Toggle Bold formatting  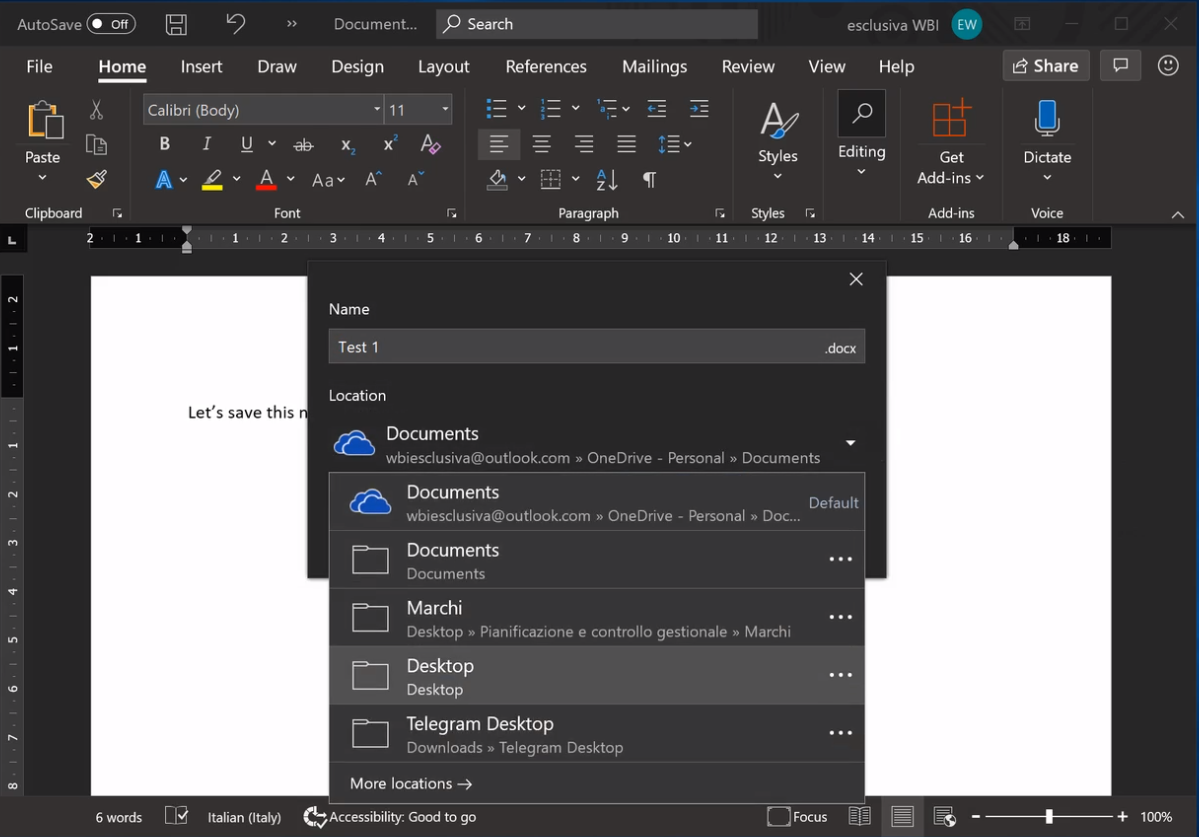pyautogui.click(x=164, y=144)
